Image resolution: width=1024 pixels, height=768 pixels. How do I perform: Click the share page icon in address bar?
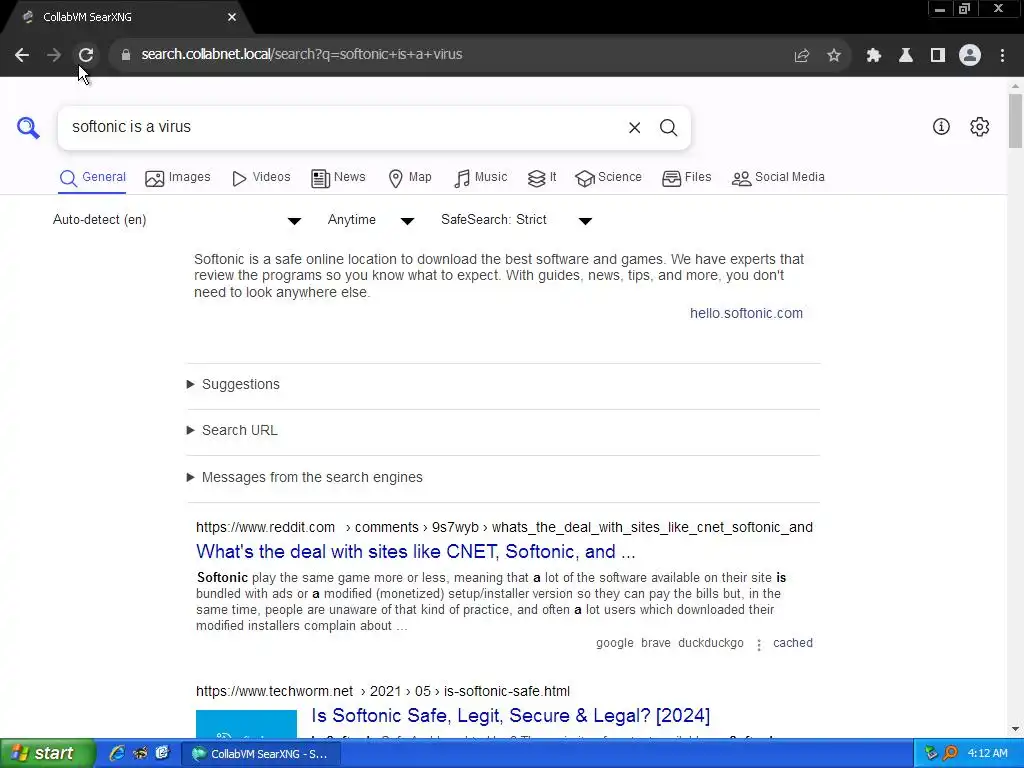click(x=802, y=56)
